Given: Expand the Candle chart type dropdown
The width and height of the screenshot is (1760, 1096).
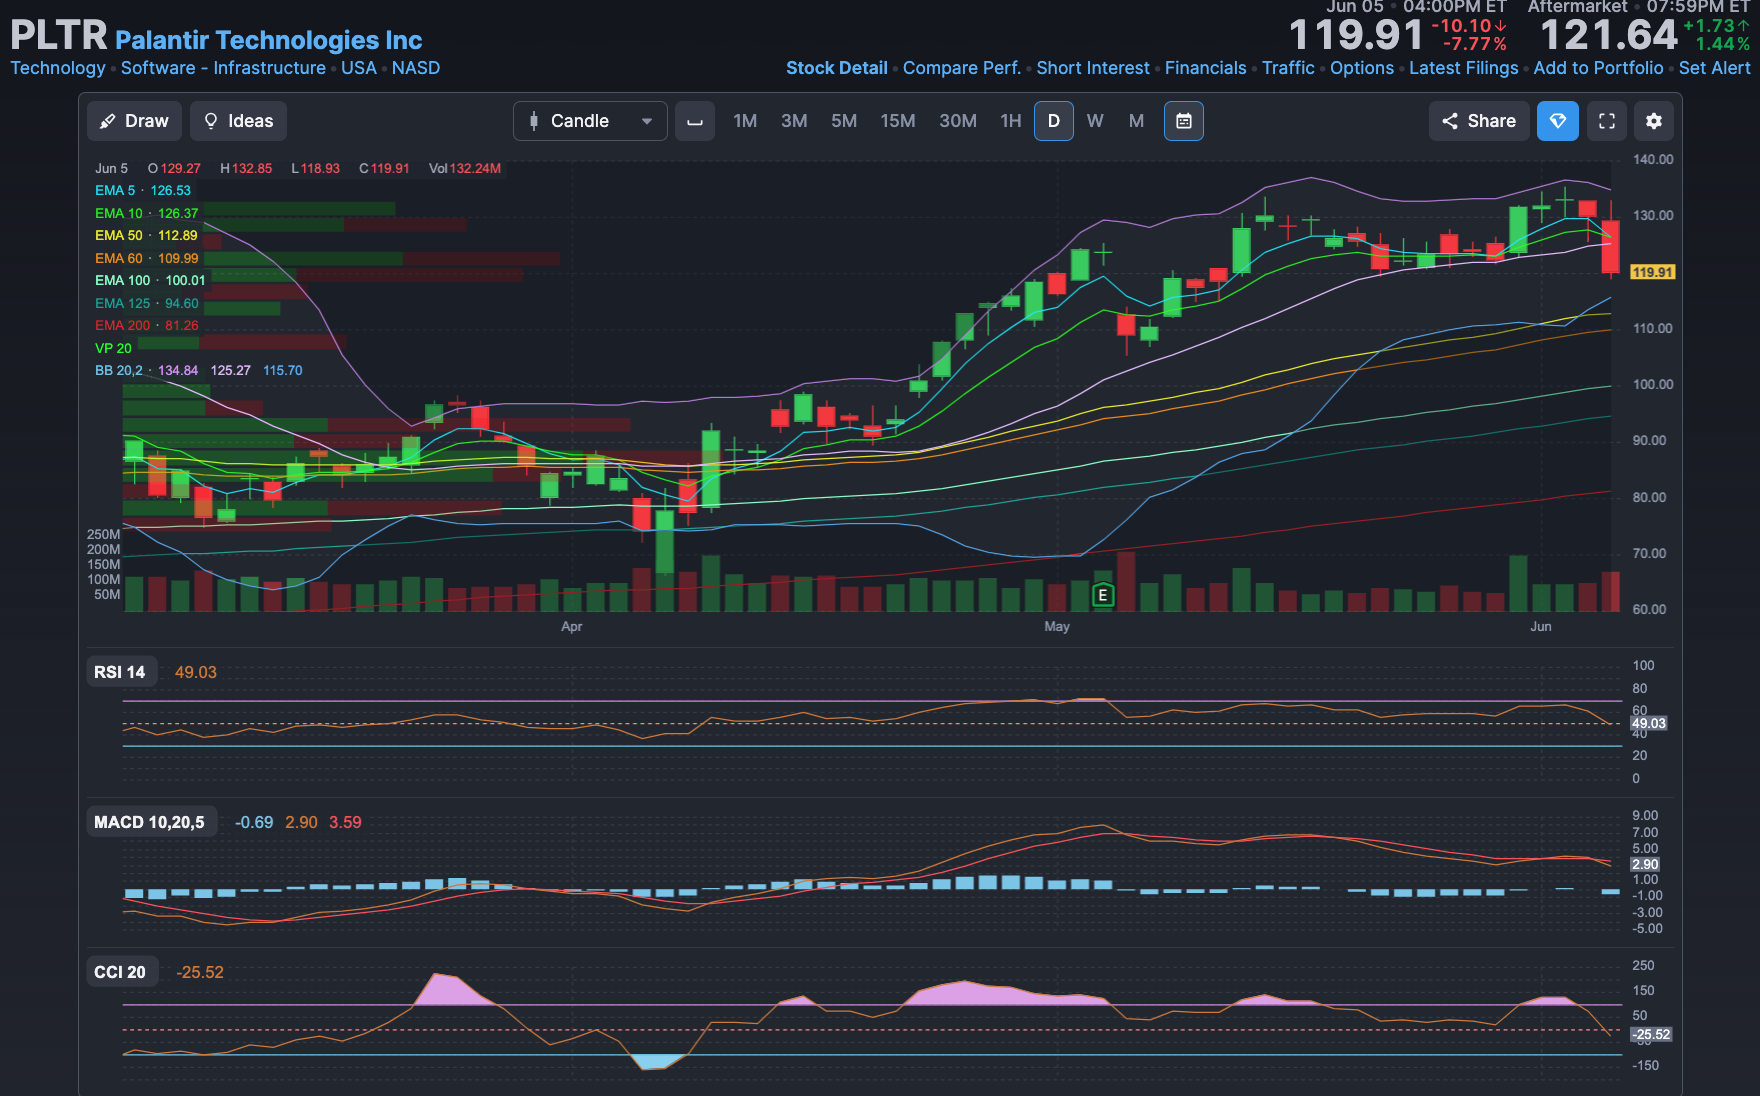Looking at the screenshot, I should pos(590,121).
